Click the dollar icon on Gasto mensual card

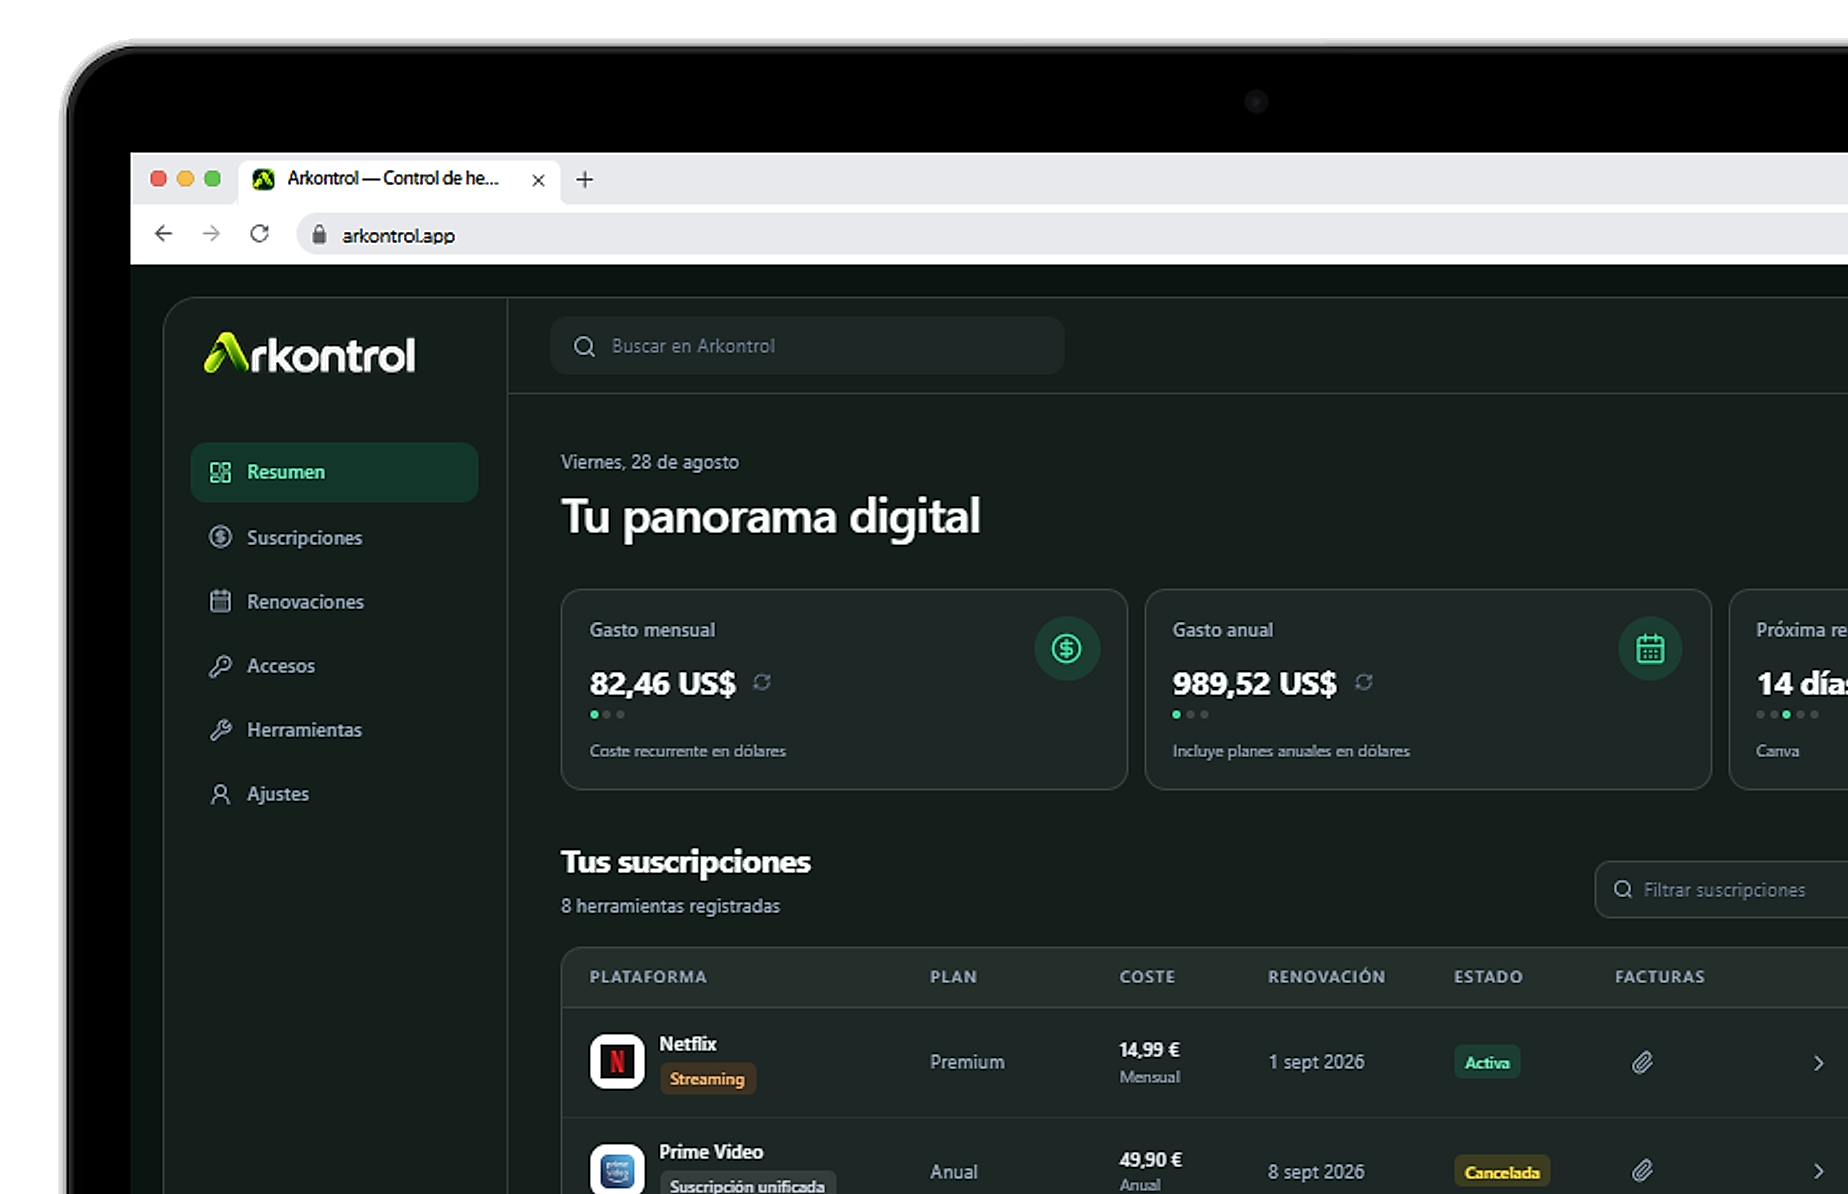pos(1067,649)
